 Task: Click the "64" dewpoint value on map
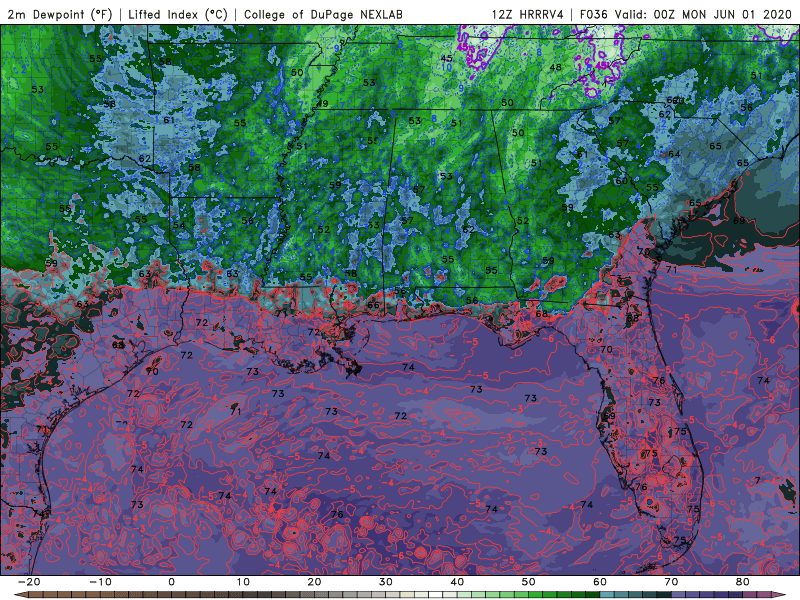tap(674, 154)
